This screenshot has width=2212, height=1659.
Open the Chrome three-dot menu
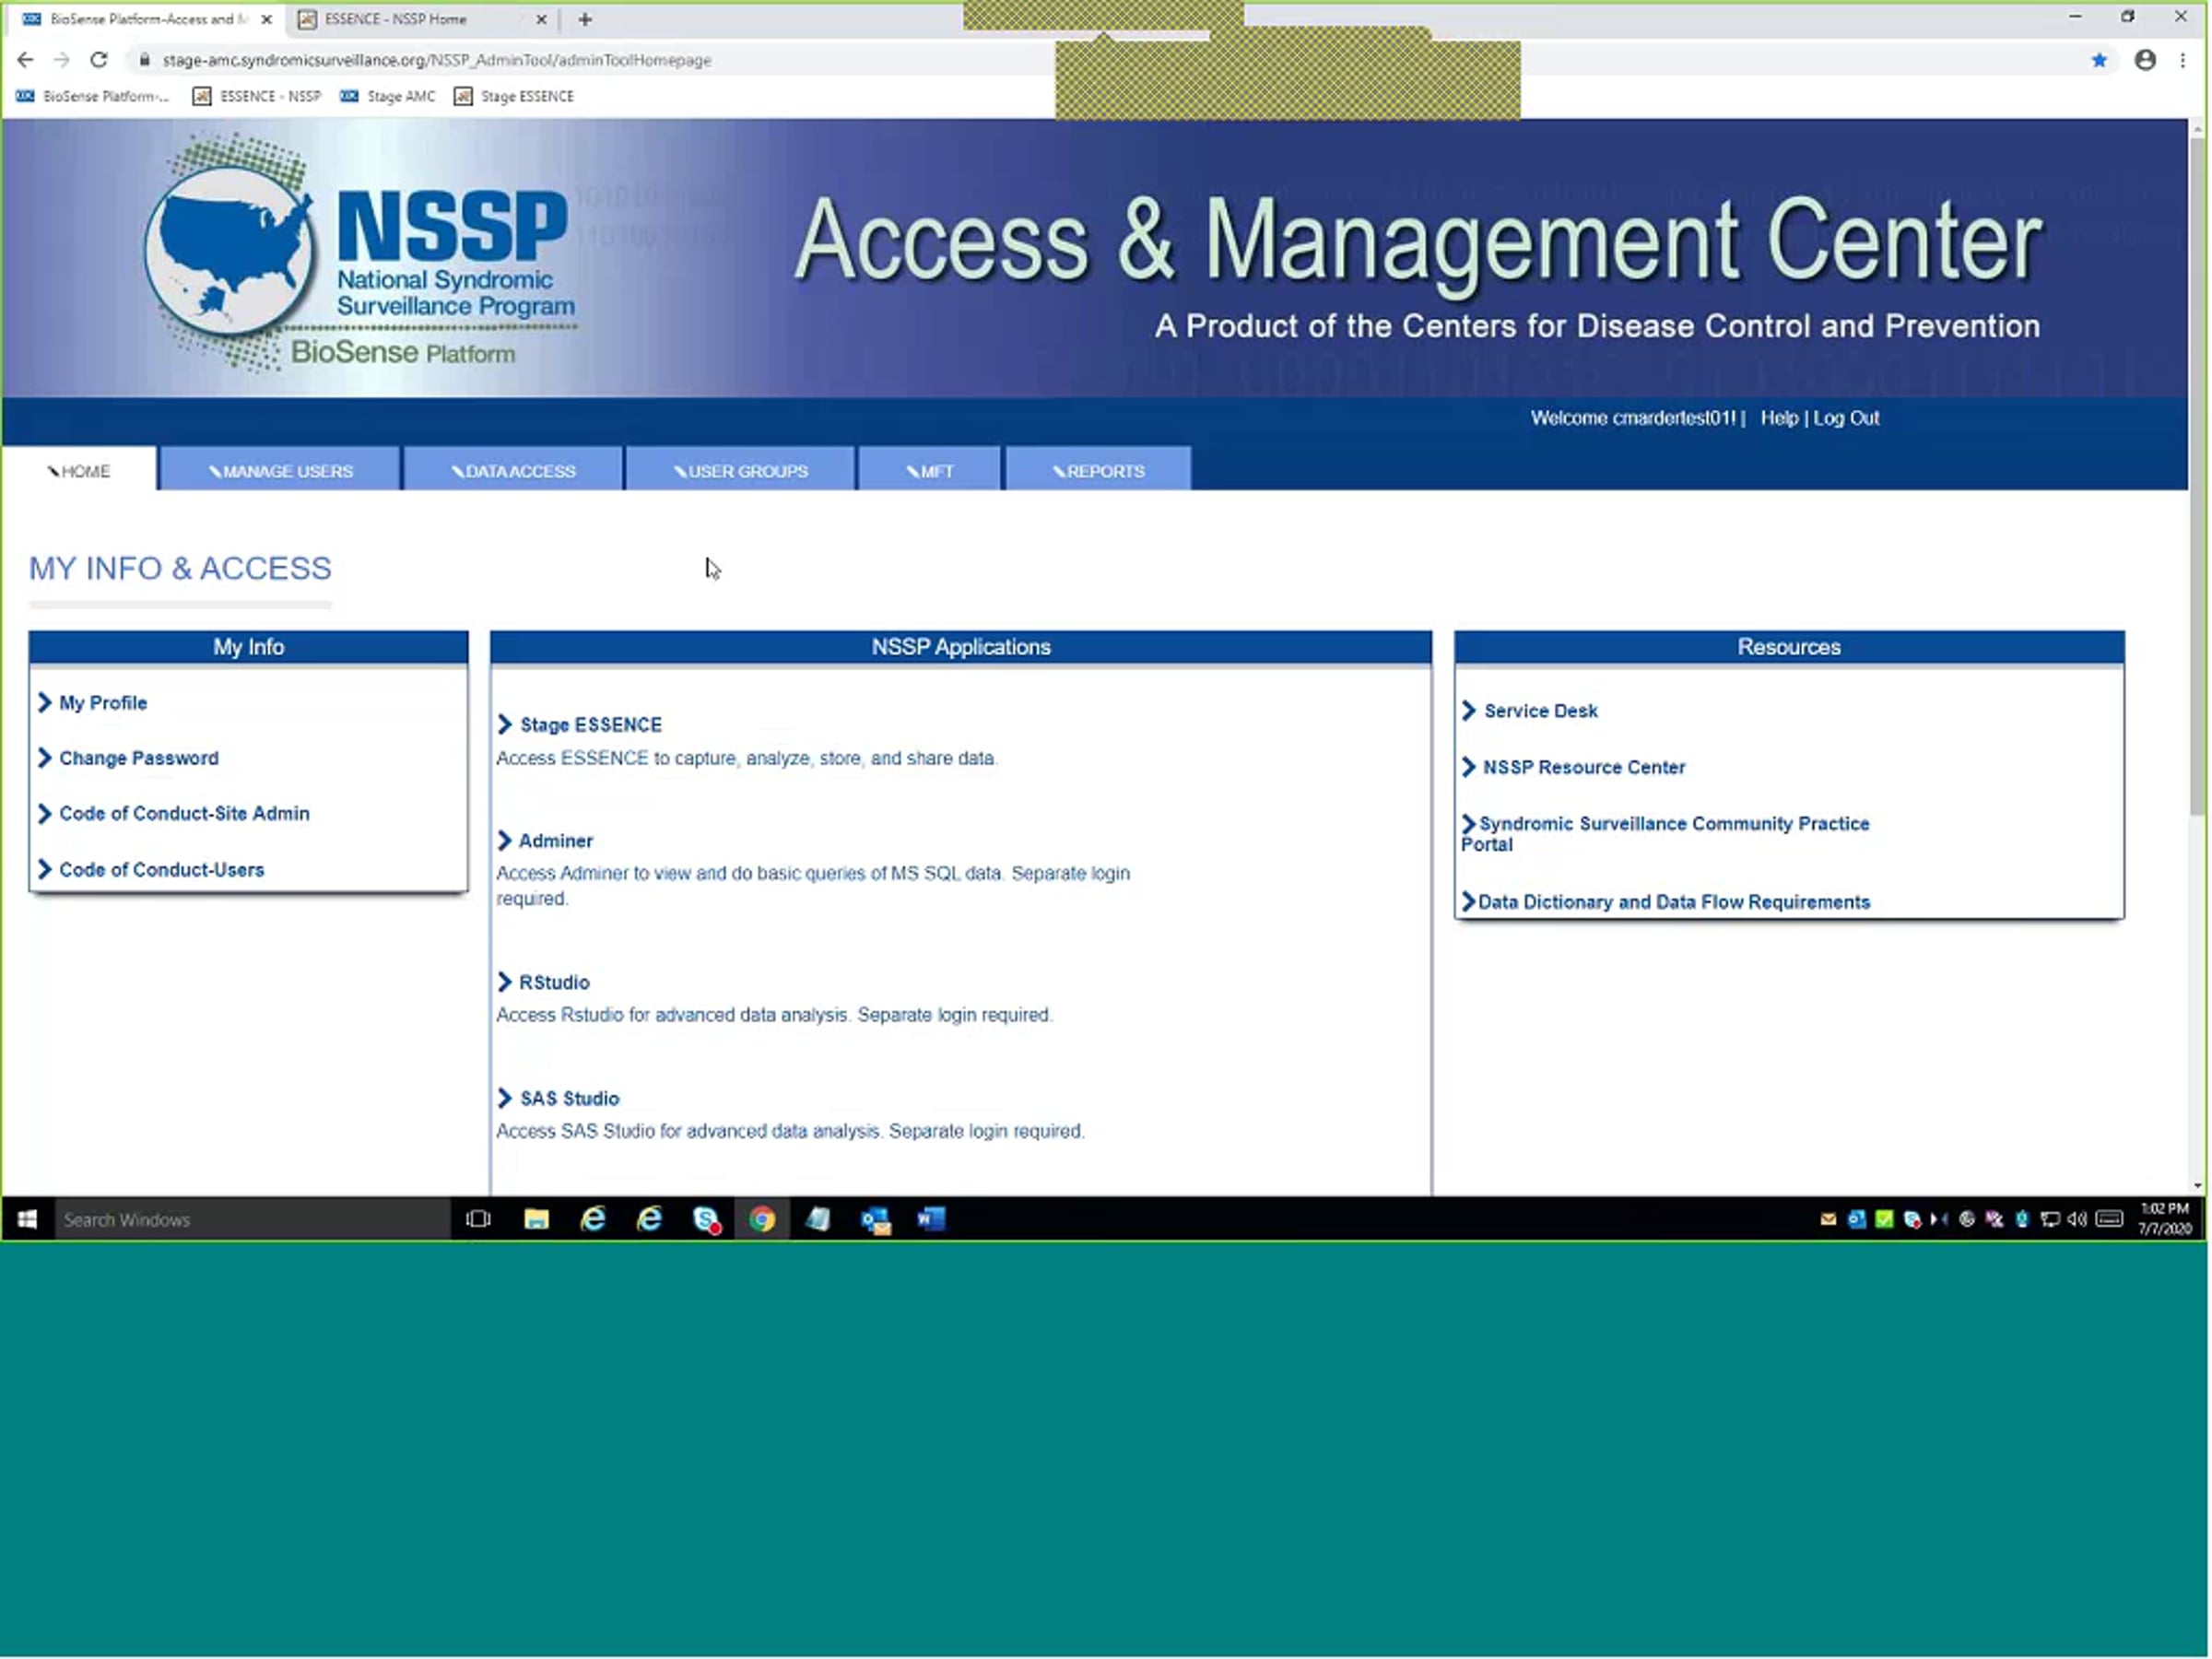[x=2182, y=60]
